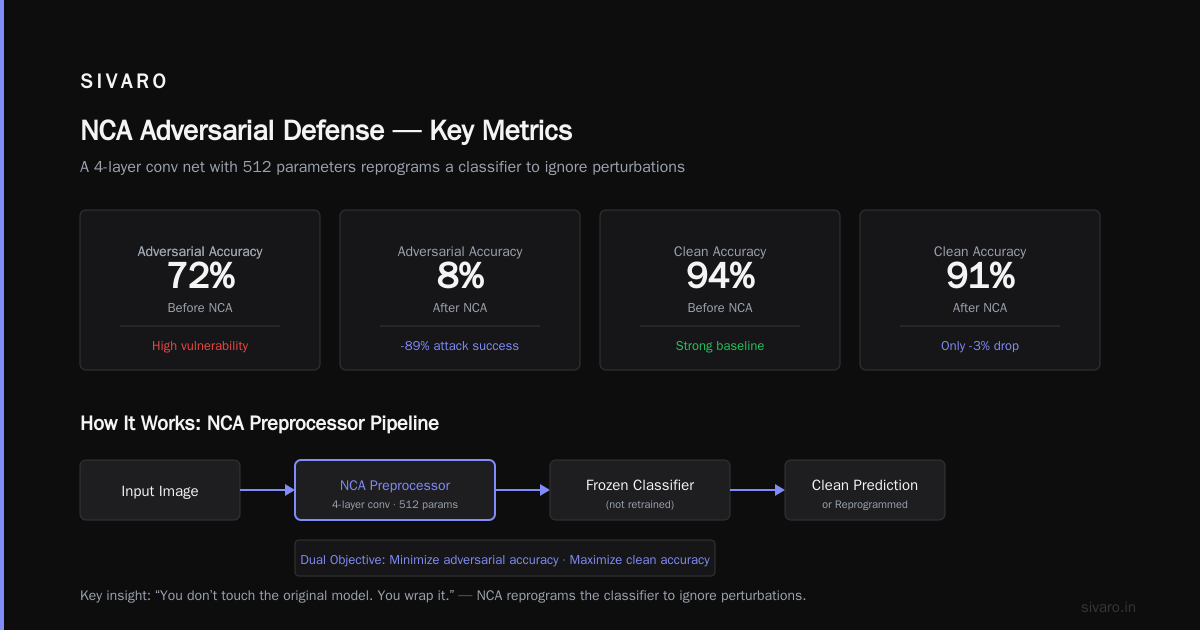Select the NCA Preprocessor box
Screen dimensions: 1200x630
coord(395,490)
